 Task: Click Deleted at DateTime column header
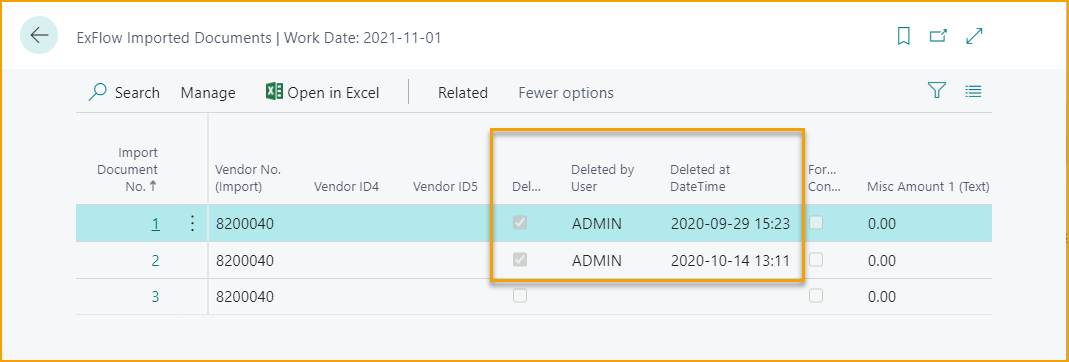(x=700, y=178)
